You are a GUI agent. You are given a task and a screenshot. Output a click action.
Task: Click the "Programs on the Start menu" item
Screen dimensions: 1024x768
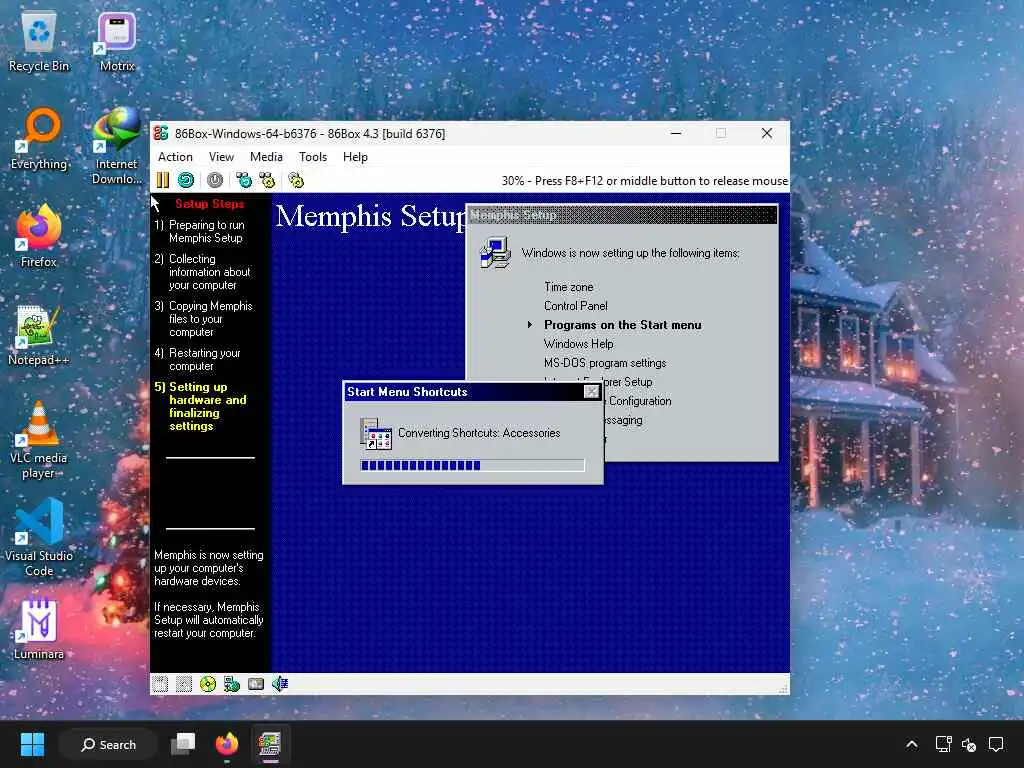pos(622,325)
